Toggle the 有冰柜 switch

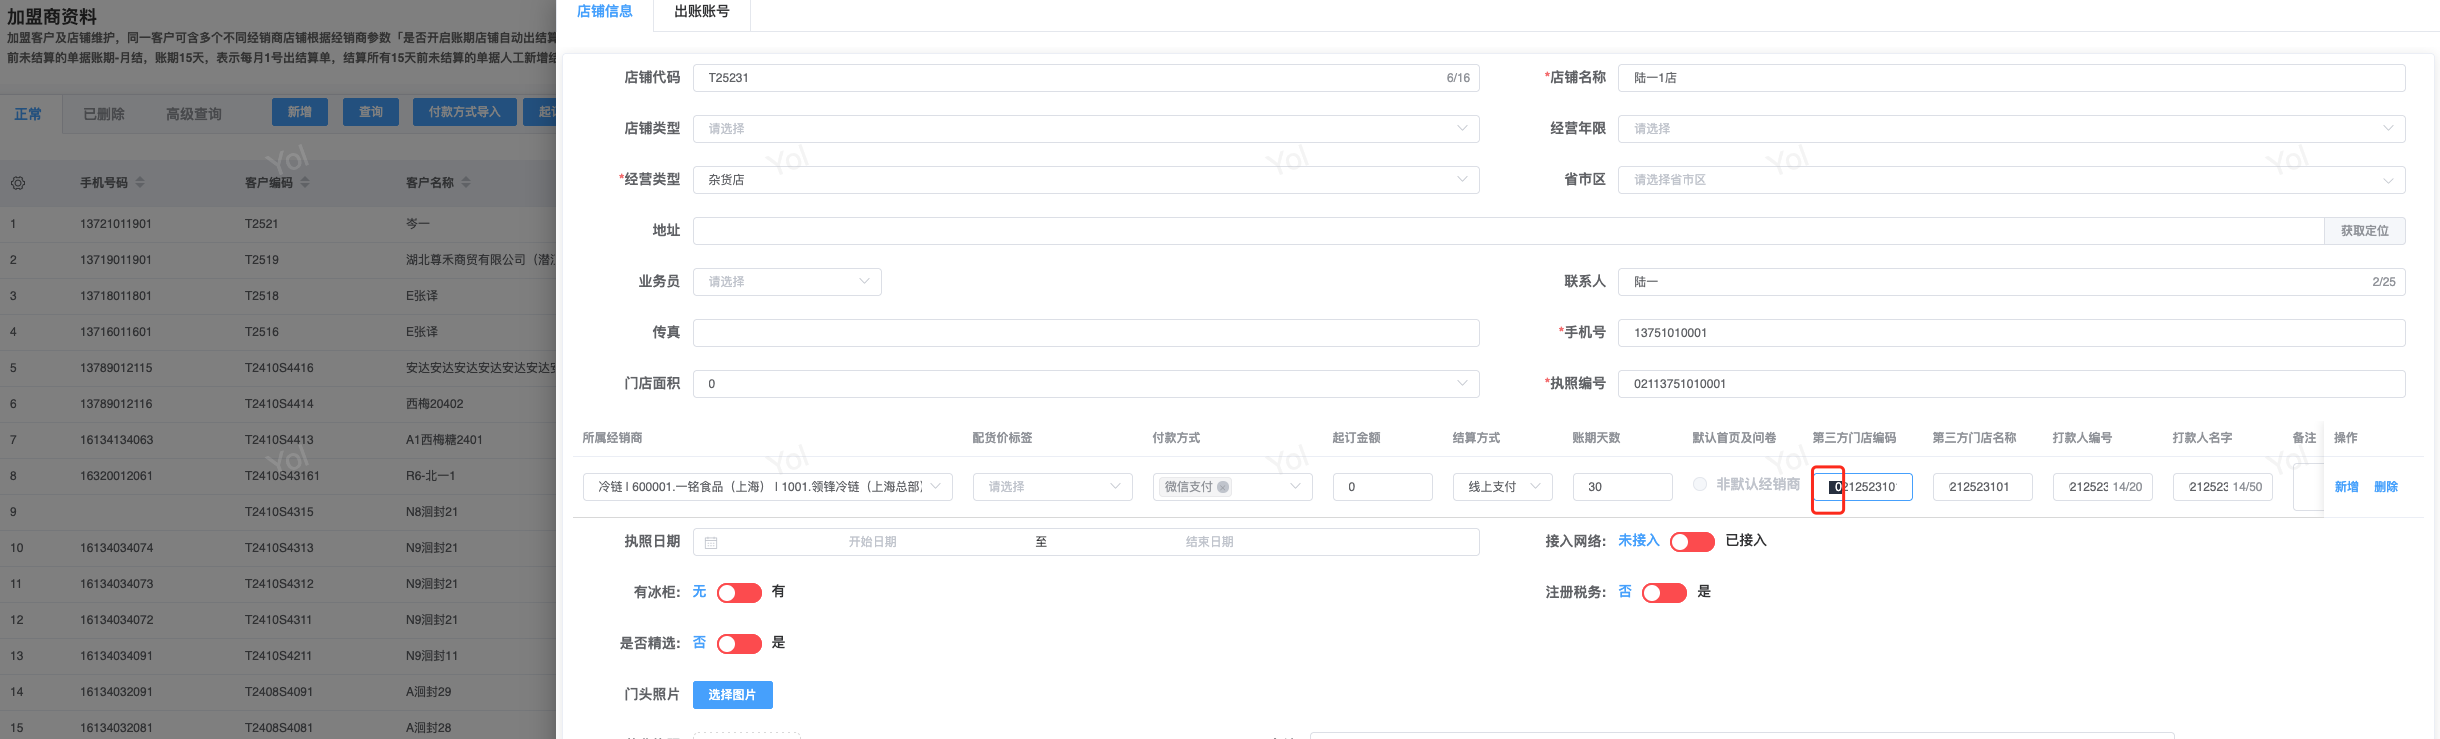click(x=739, y=593)
